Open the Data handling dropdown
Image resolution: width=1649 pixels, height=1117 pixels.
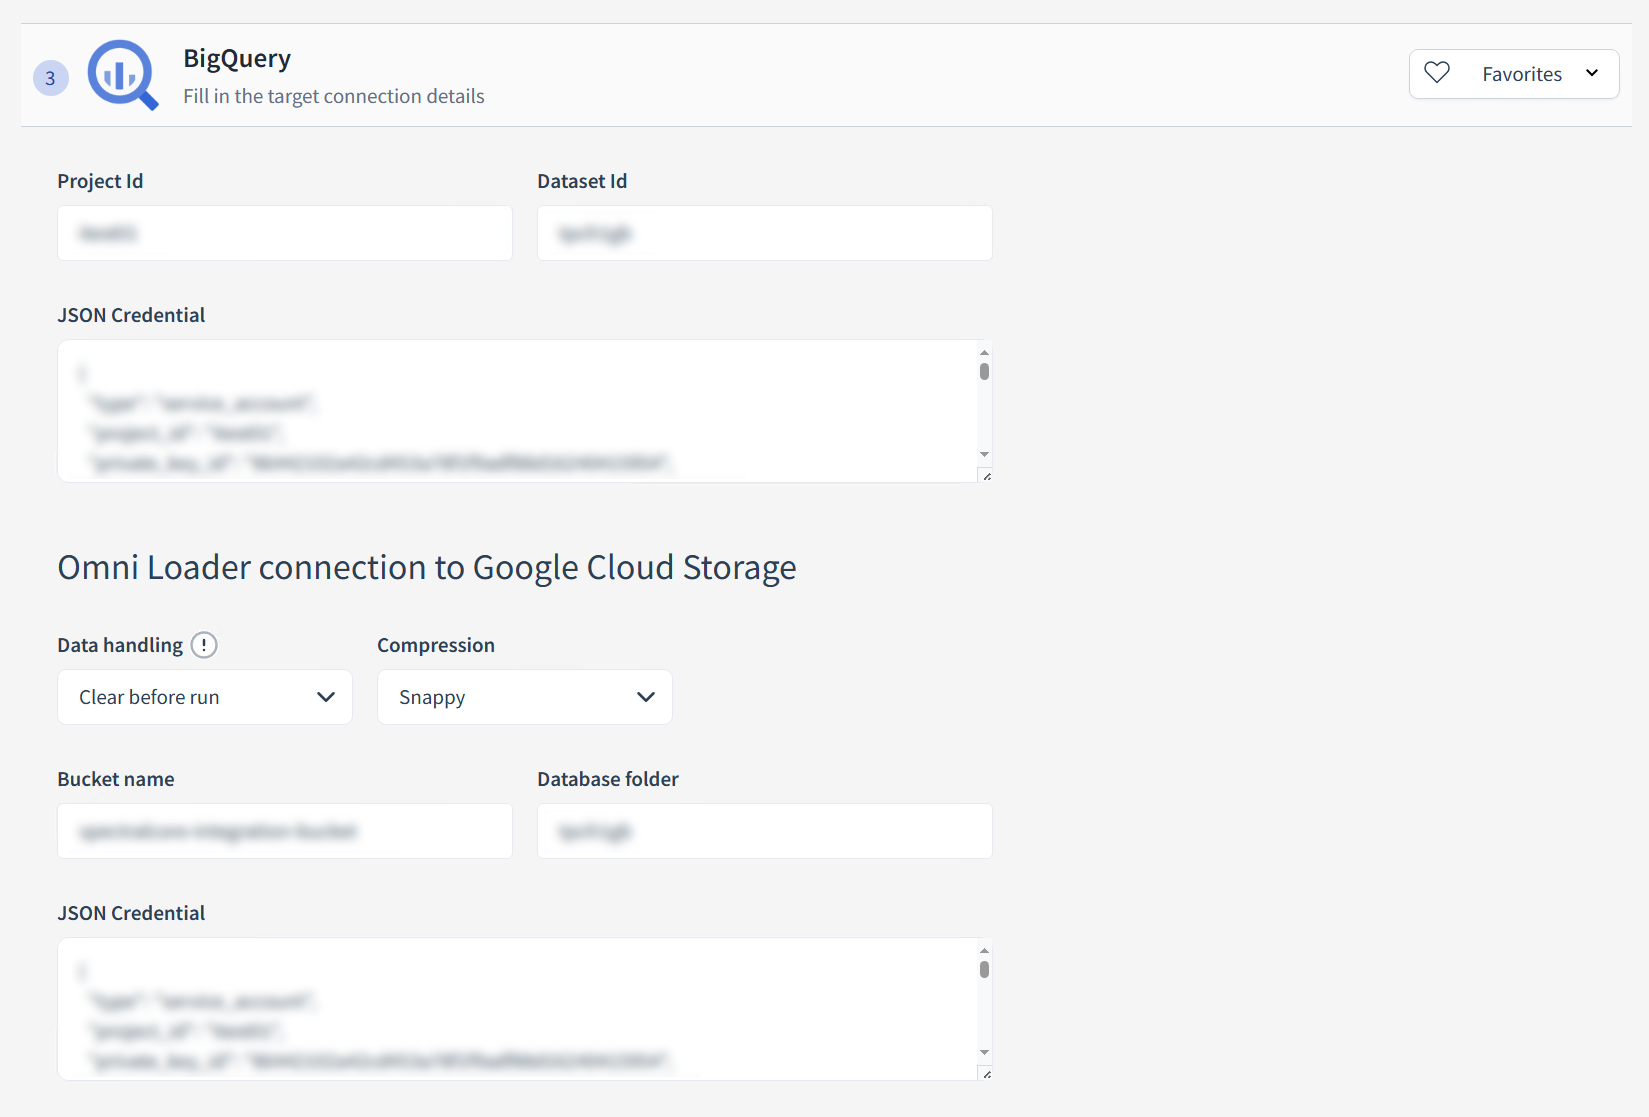point(205,697)
